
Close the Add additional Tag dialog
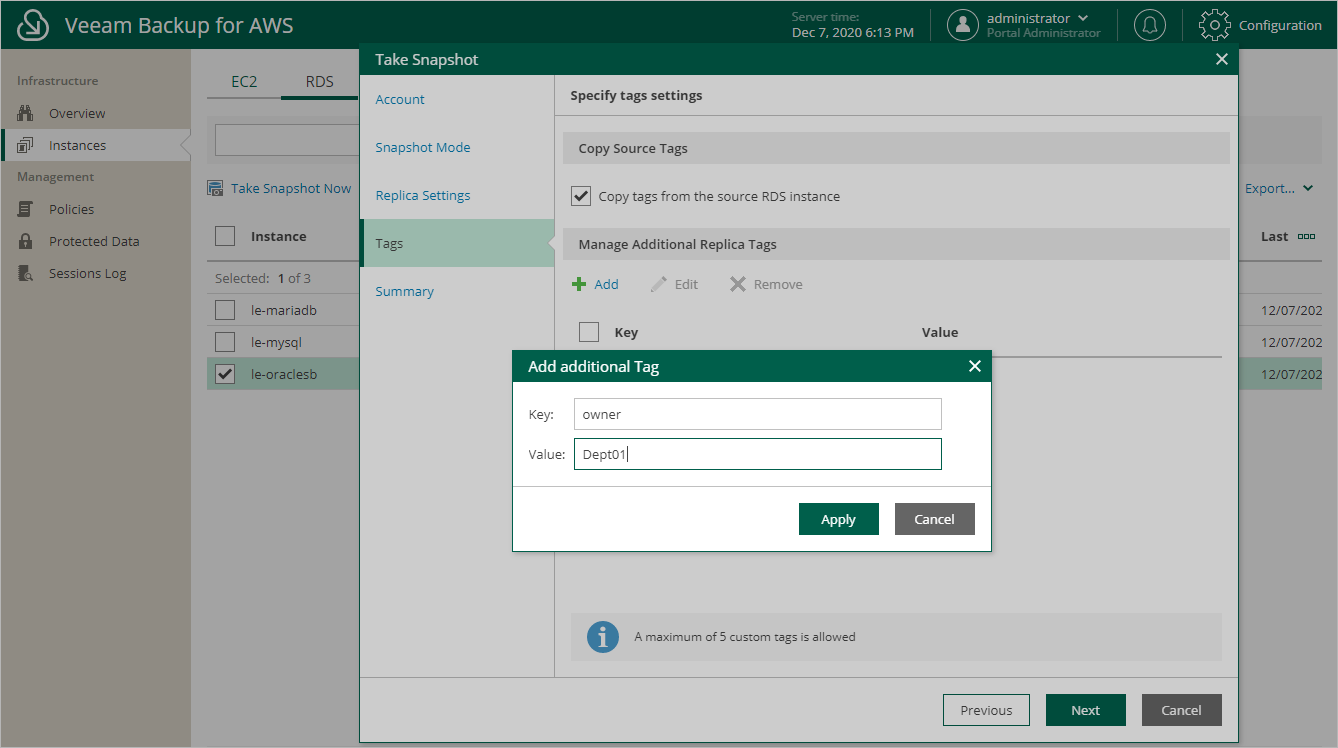point(975,366)
